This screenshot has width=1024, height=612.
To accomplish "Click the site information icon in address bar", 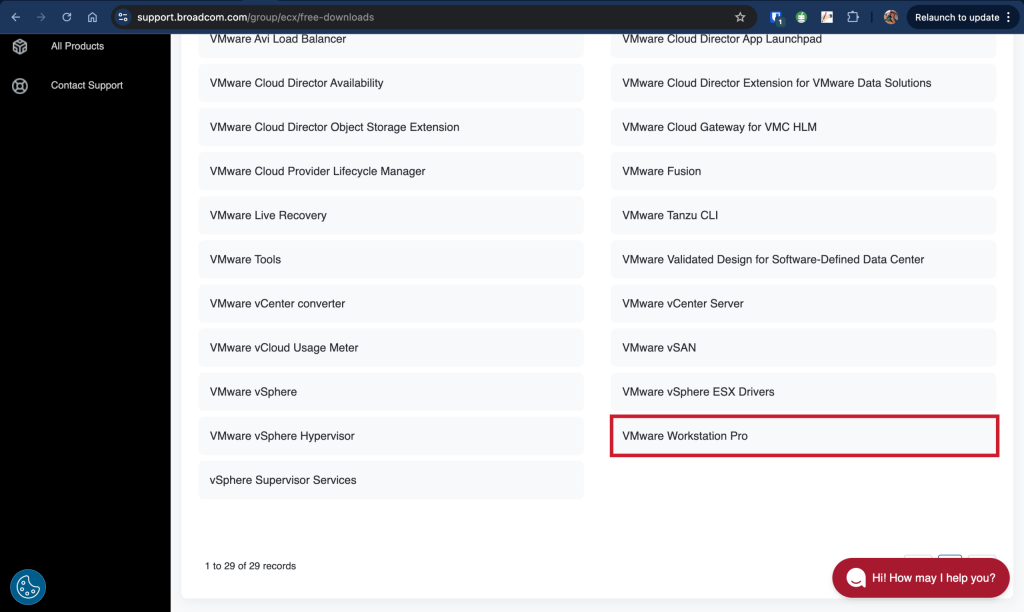I will (122, 16).
